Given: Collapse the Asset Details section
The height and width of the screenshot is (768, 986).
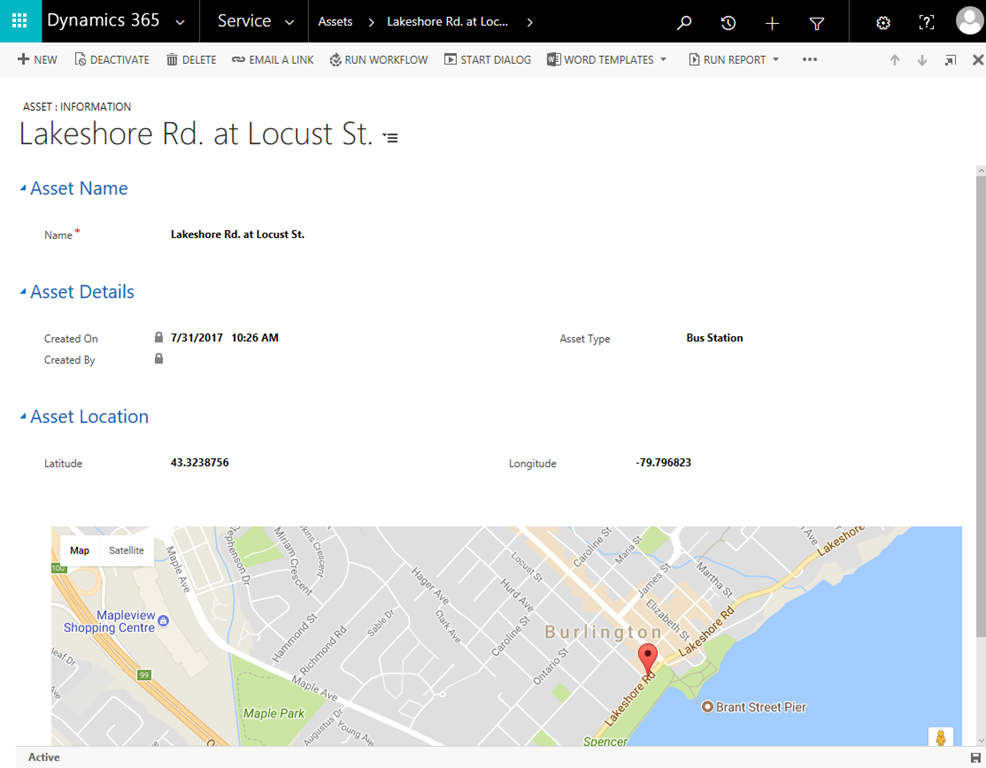Looking at the screenshot, I should [23, 293].
